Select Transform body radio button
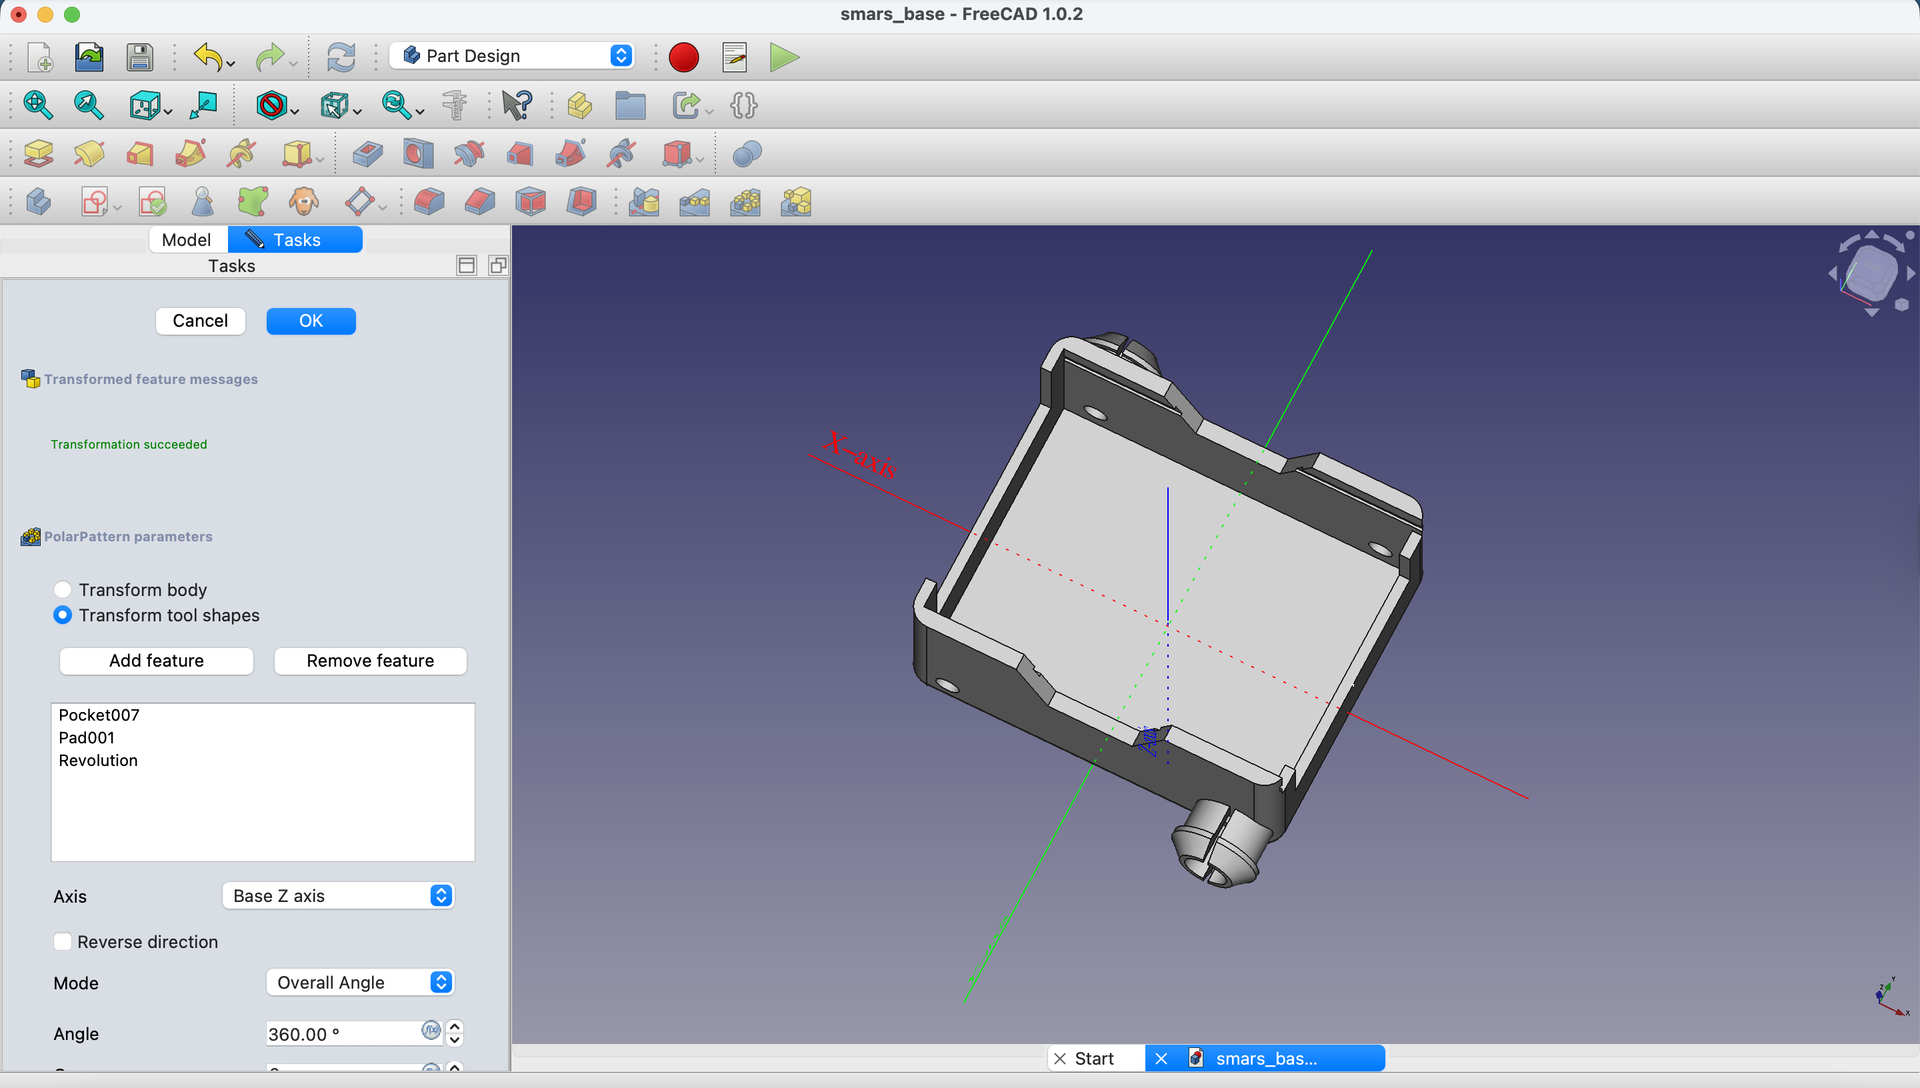The image size is (1920, 1088). pyautogui.click(x=62, y=590)
